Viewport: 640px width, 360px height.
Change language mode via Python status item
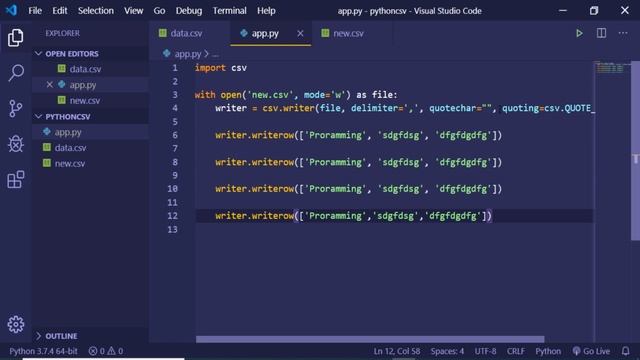pos(548,351)
